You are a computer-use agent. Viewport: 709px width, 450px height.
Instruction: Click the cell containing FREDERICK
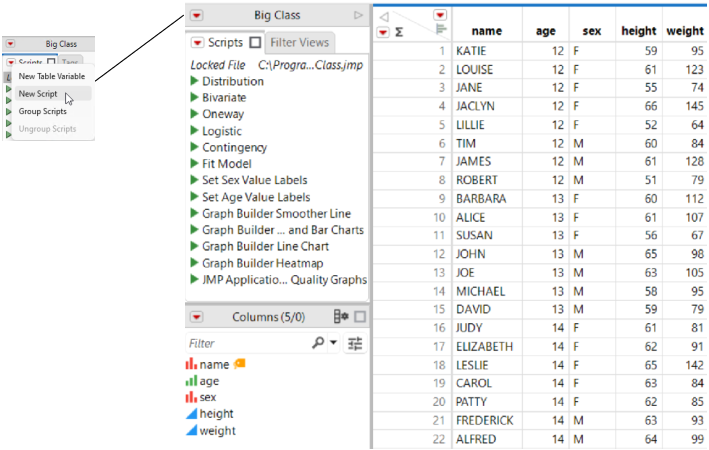(x=487, y=421)
